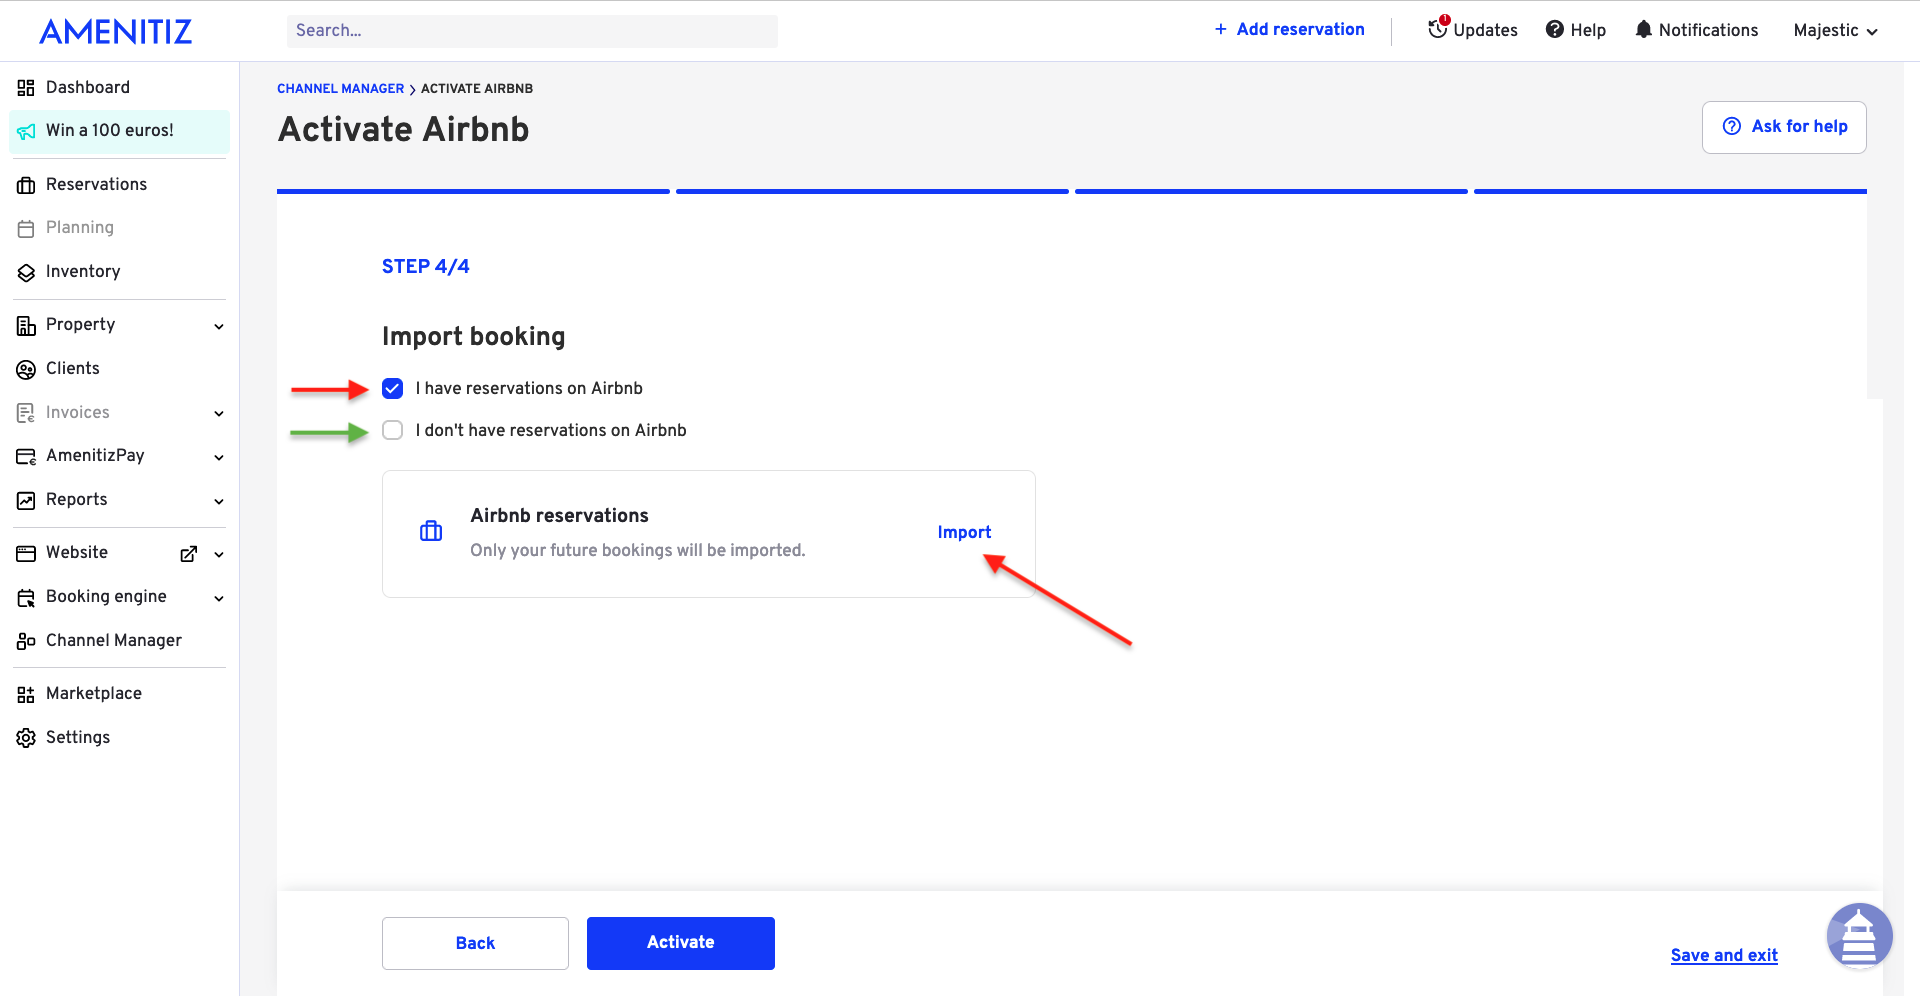Click the Marketplace grid-plus icon
Image resolution: width=1920 pixels, height=996 pixels.
(26, 694)
